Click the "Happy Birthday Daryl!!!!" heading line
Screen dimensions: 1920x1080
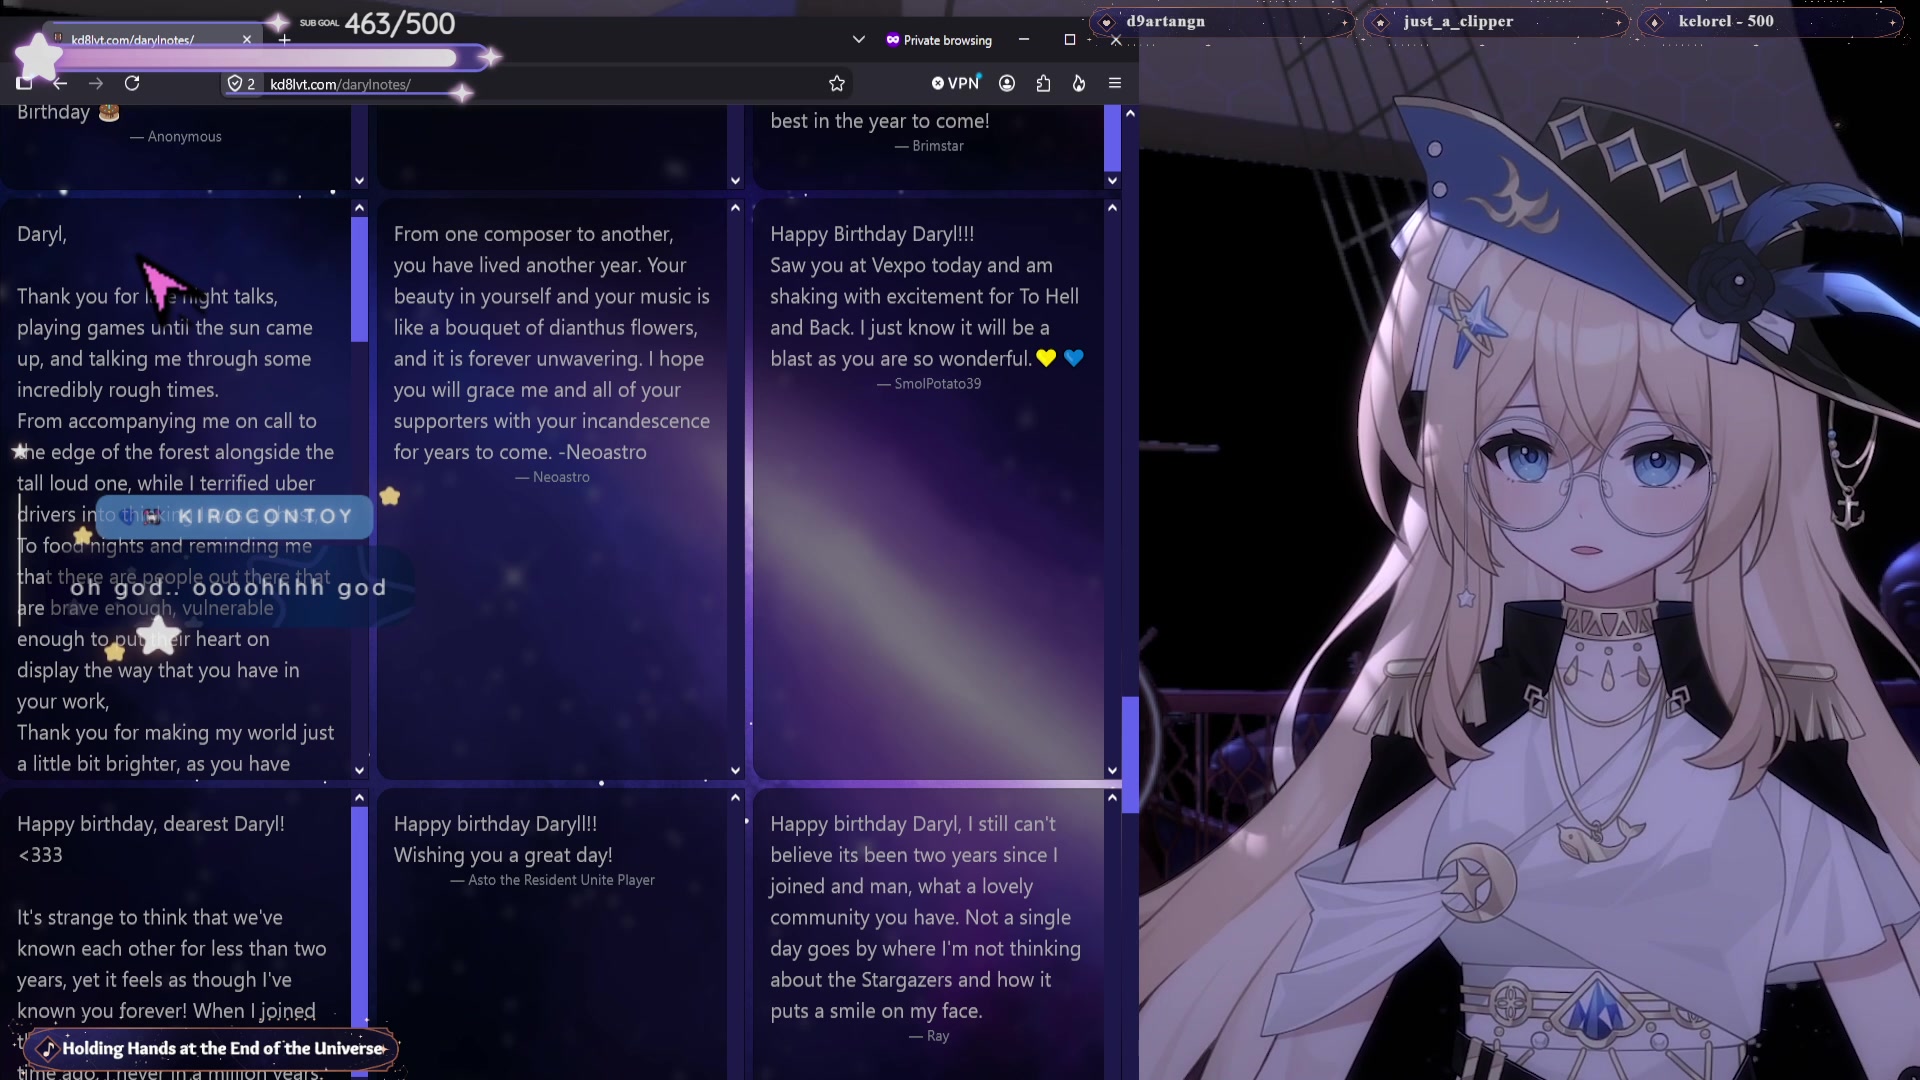coord(872,234)
